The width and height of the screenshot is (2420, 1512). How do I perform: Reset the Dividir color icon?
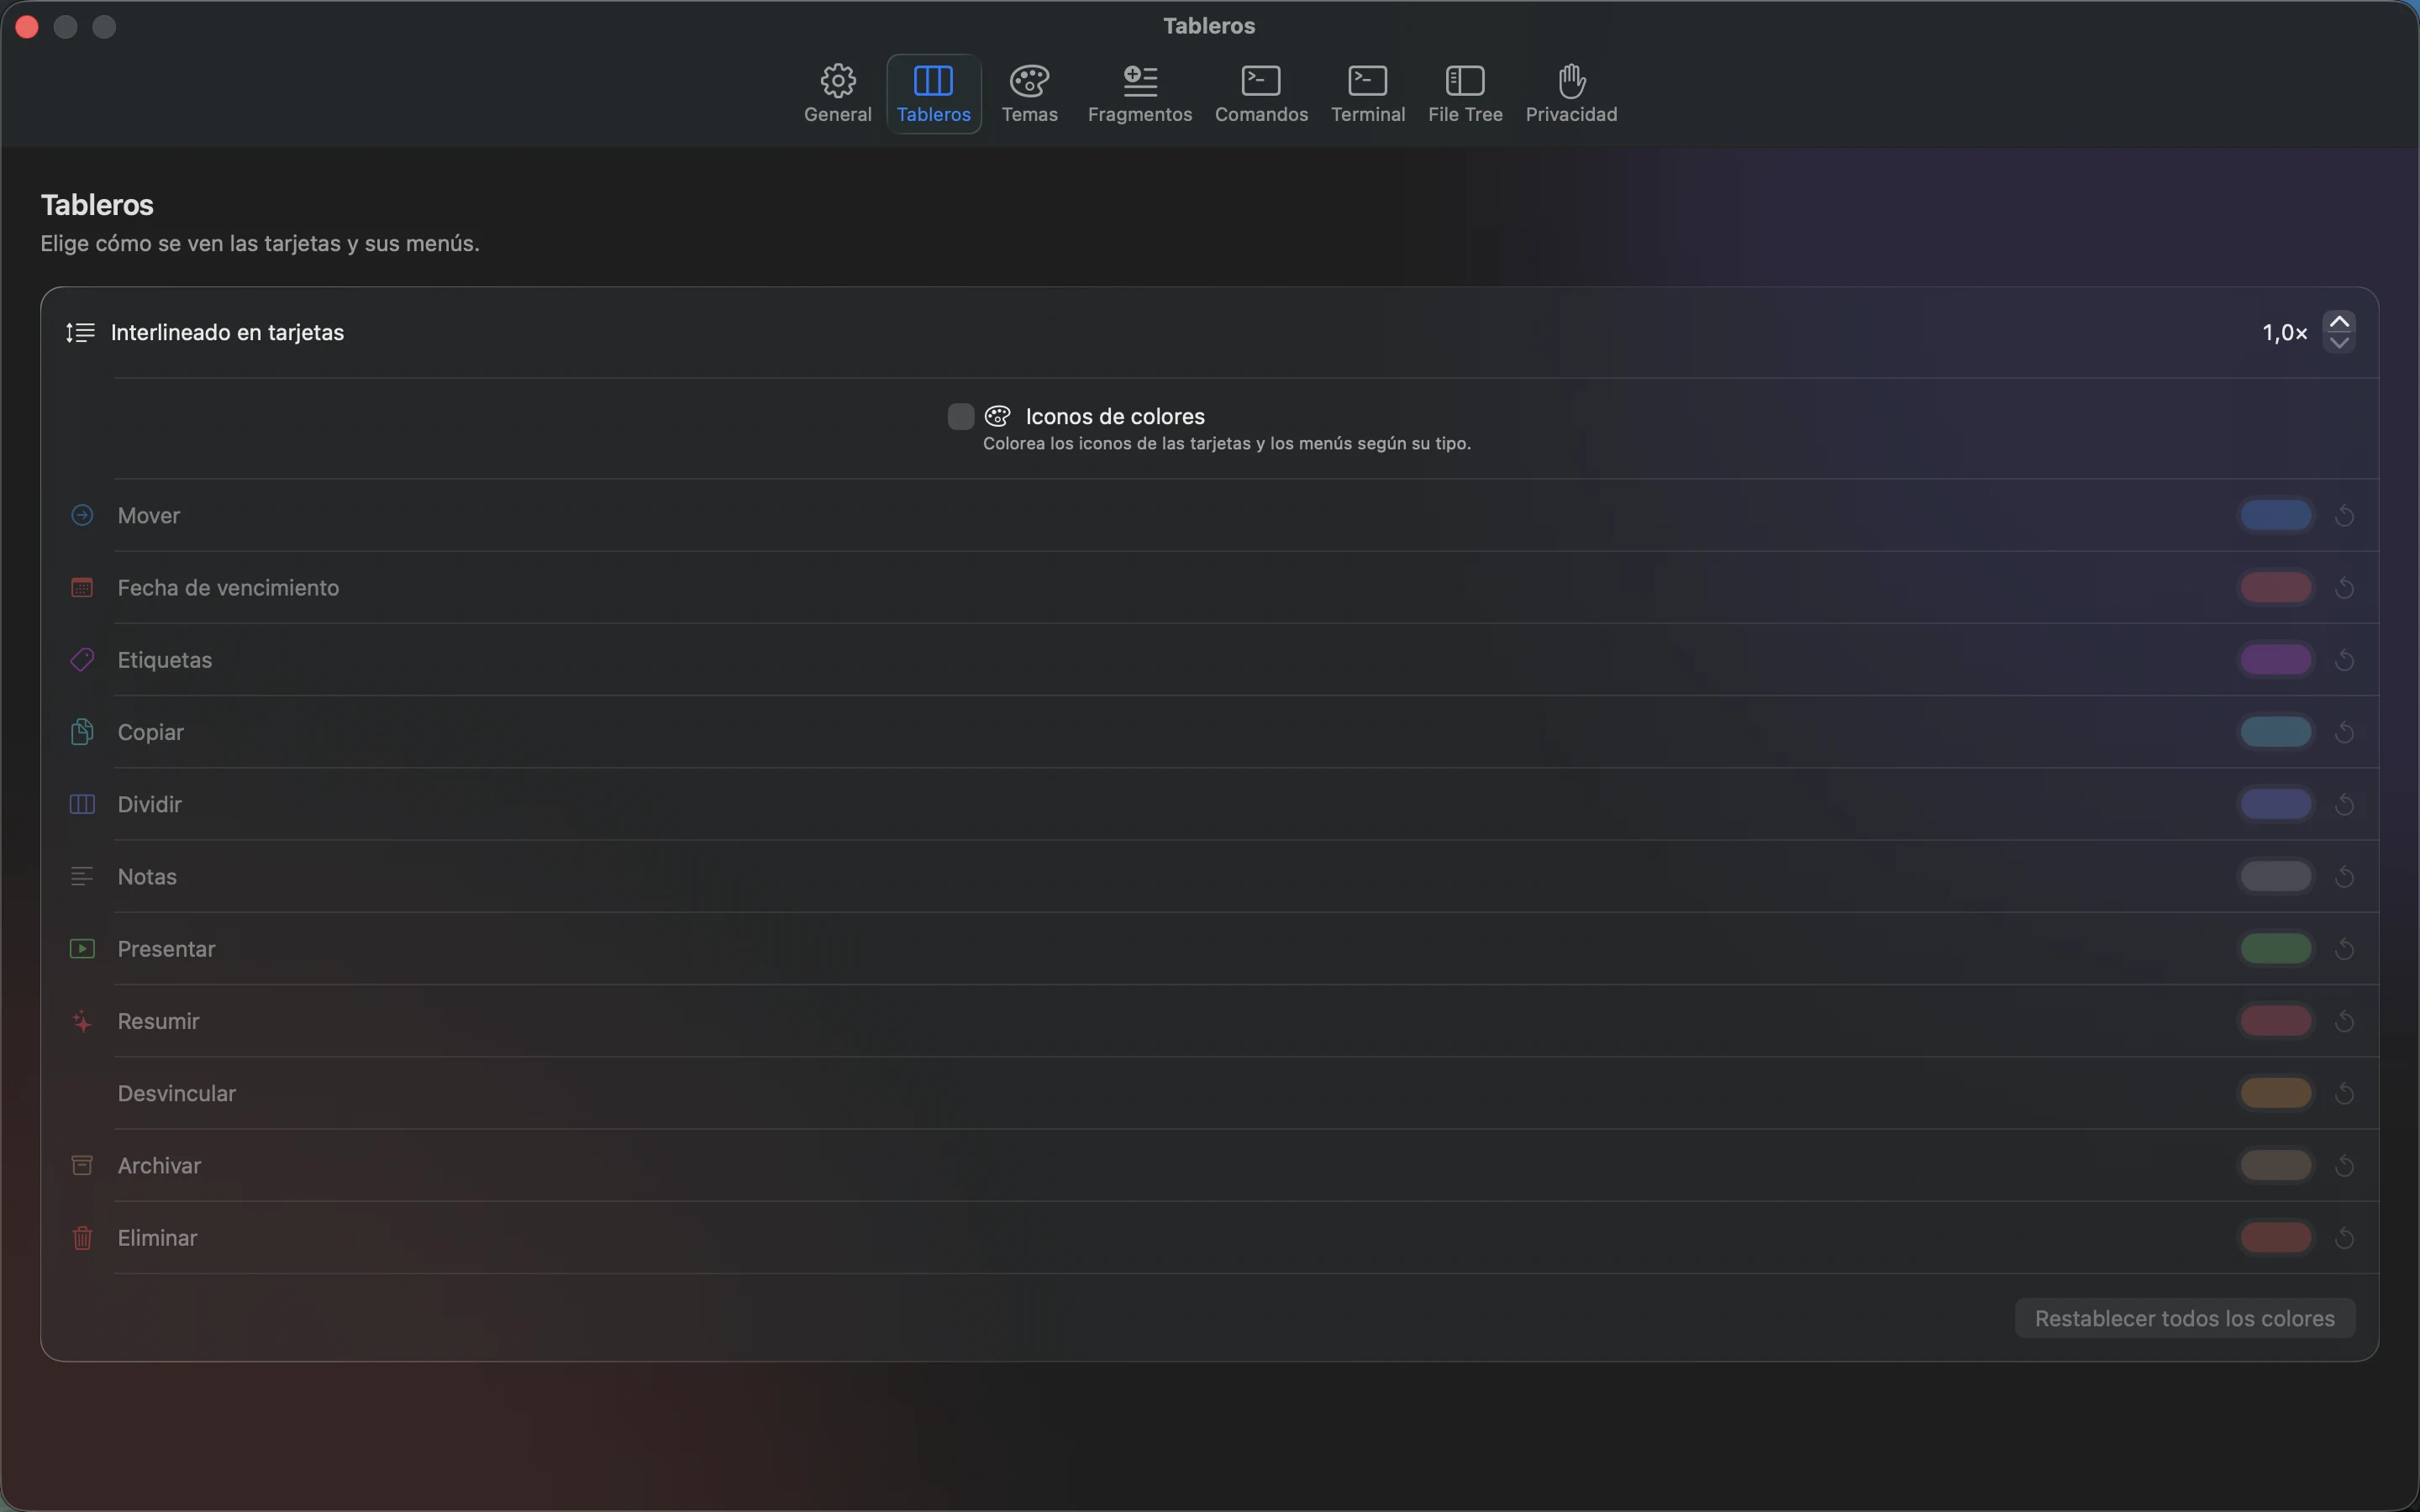point(2344,804)
